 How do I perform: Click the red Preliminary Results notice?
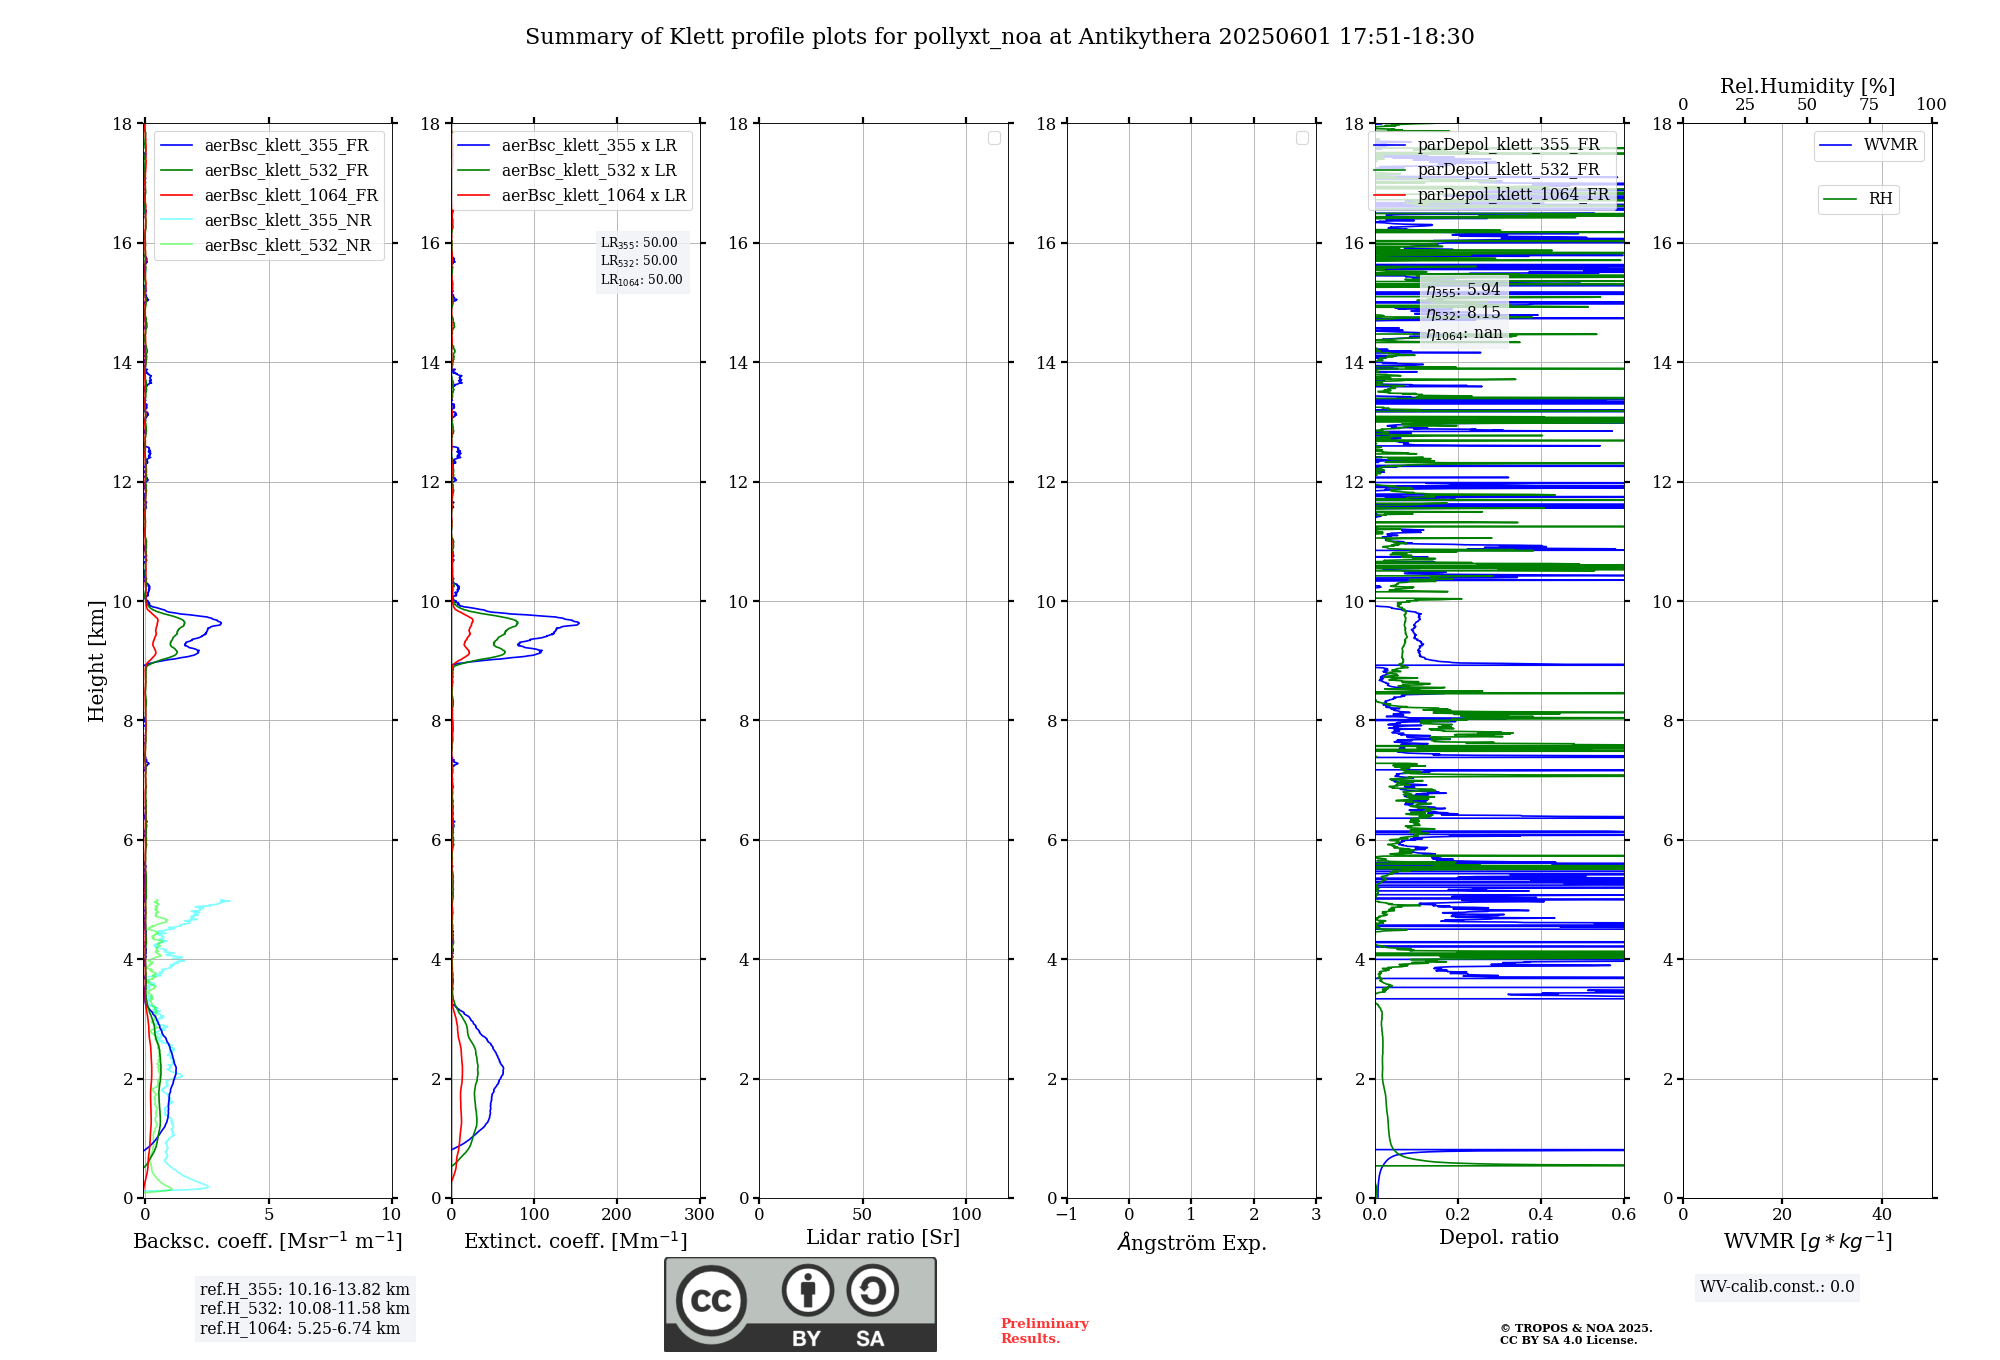[x=1045, y=1331]
